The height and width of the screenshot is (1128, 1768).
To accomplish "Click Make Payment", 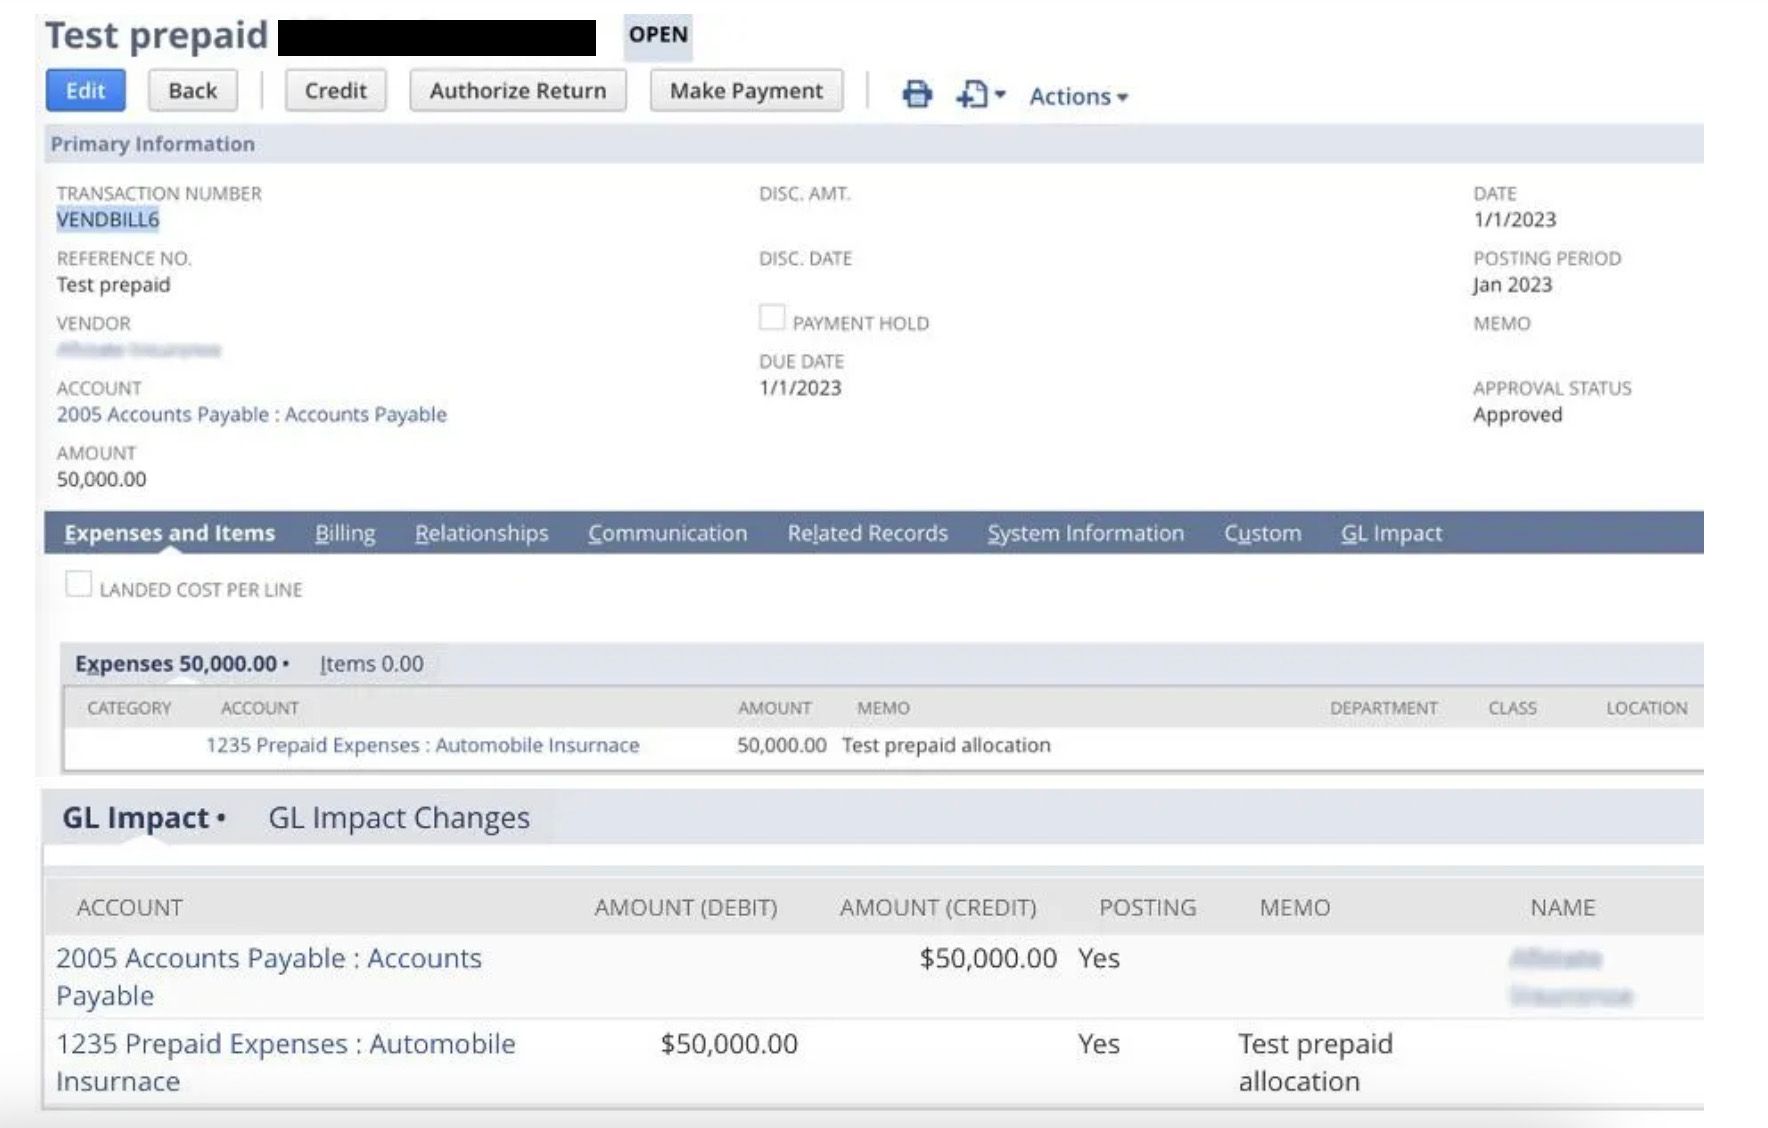I will (746, 90).
